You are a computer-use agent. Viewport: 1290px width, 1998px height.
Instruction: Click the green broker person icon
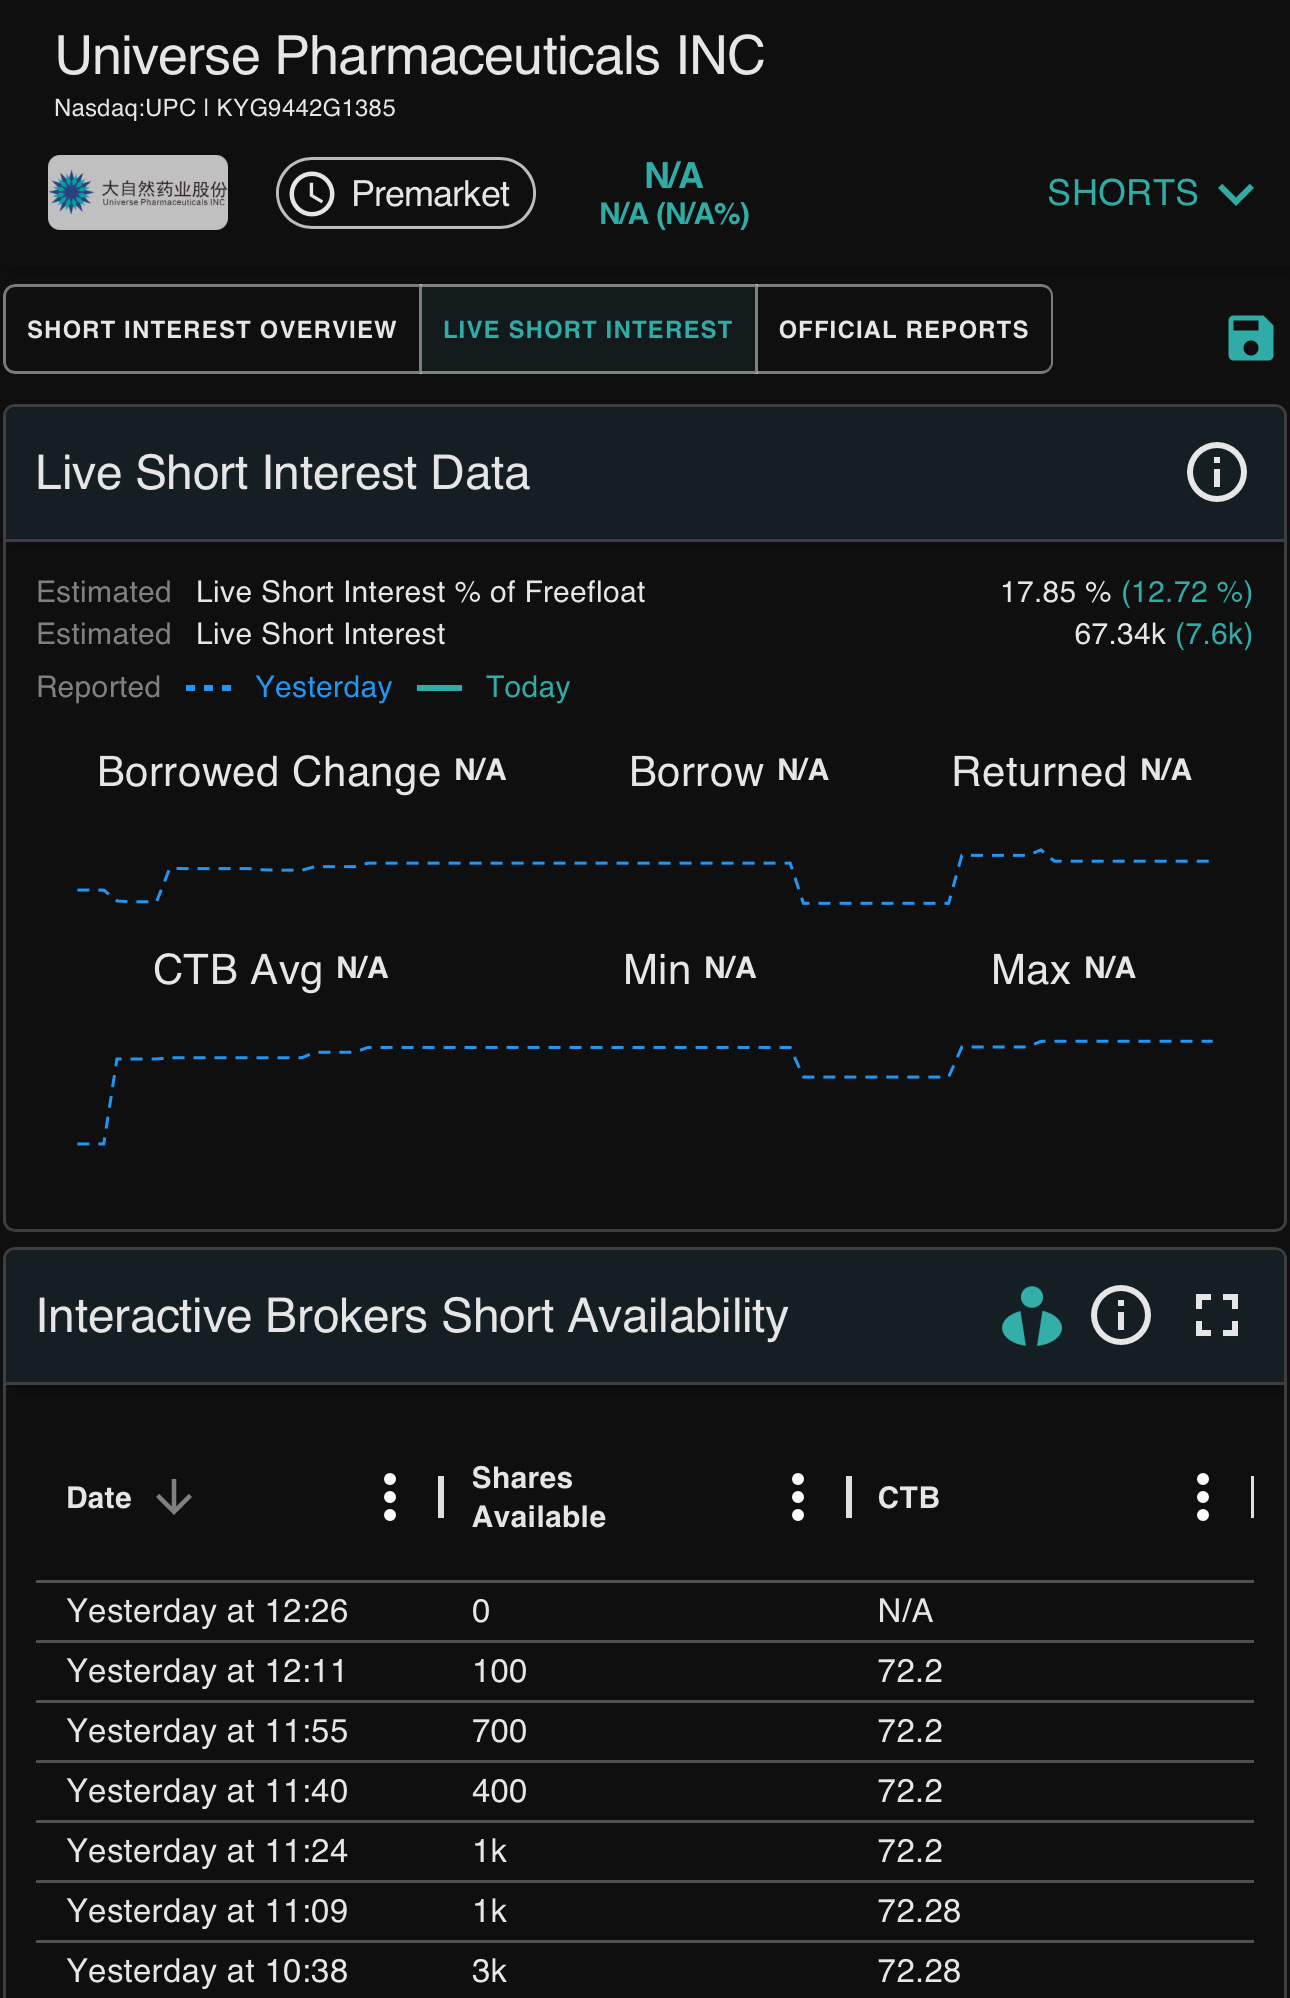point(1031,1316)
